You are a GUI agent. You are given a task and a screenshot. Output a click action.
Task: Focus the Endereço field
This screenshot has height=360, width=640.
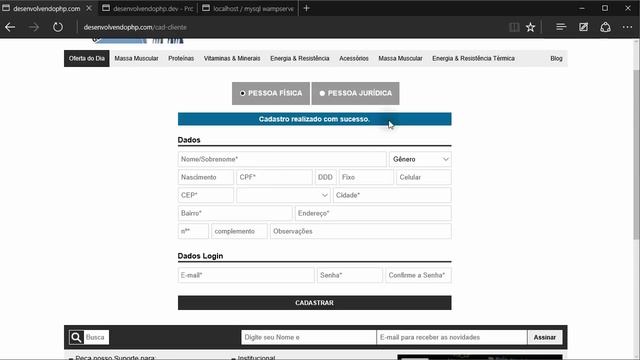(373, 213)
